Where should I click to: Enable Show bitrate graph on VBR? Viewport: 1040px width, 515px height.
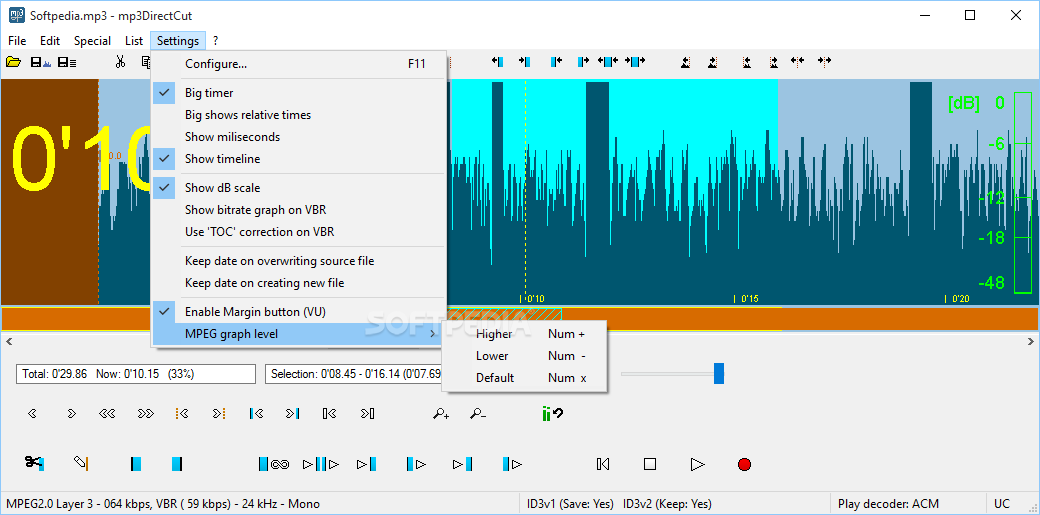[299, 210]
